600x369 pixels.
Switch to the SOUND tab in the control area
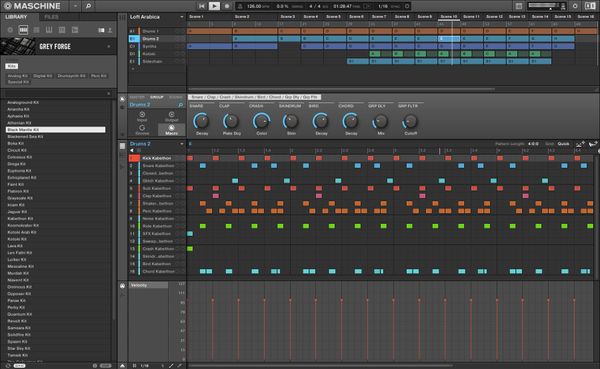pyautogui.click(x=176, y=97)
